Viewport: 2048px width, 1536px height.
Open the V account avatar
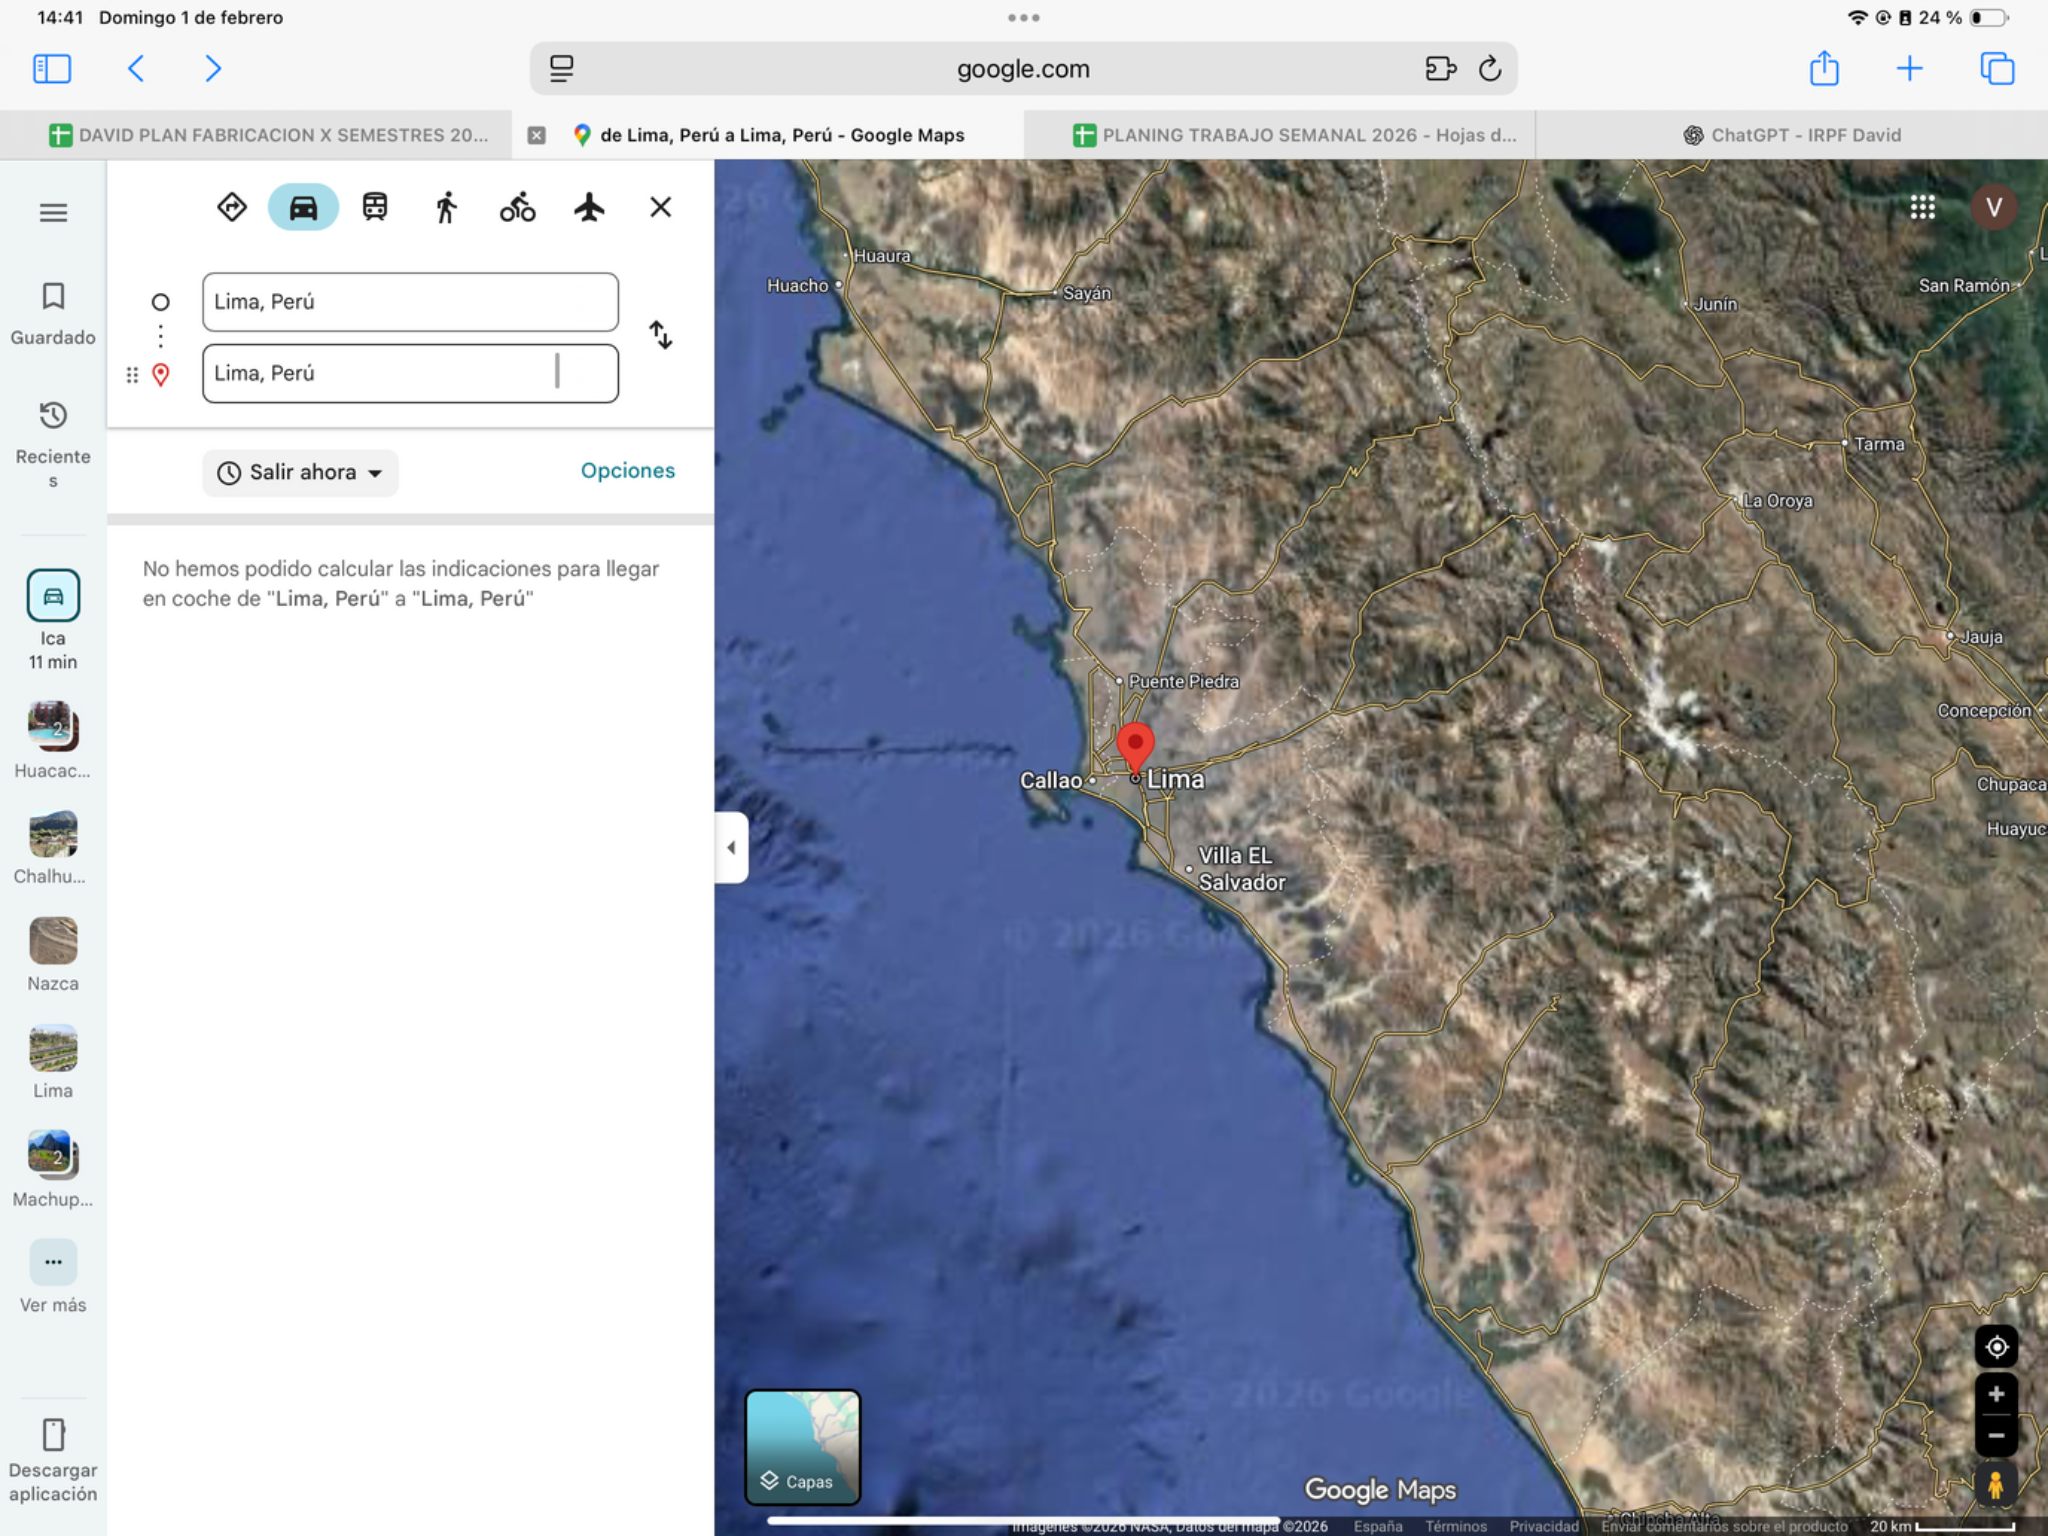(1993, 207)
